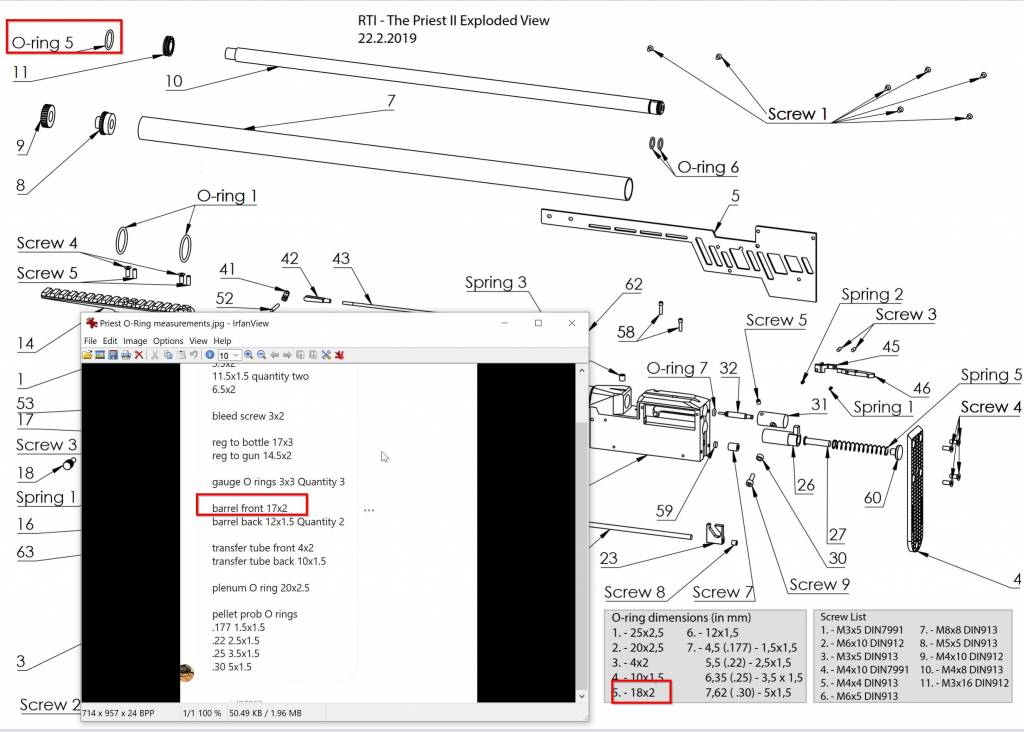The image size is (1024, 732).
Task: Click the vertical scrollbar down arrow
Action: pos(581,696)
